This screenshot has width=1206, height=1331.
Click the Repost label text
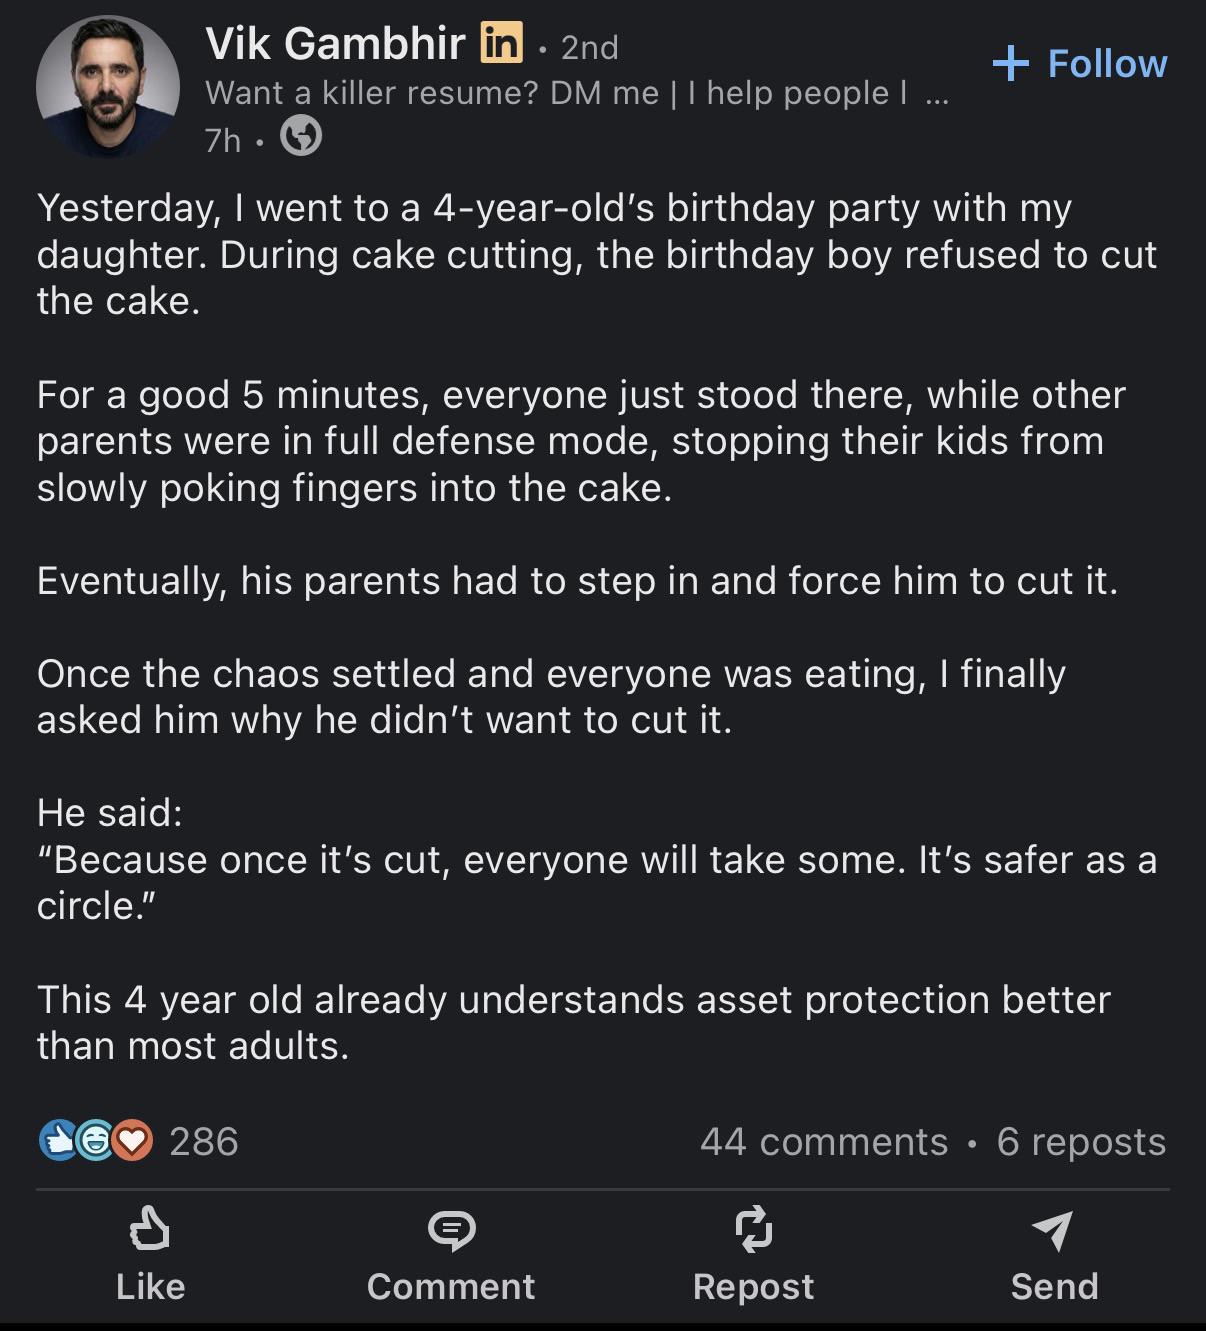753,1286
